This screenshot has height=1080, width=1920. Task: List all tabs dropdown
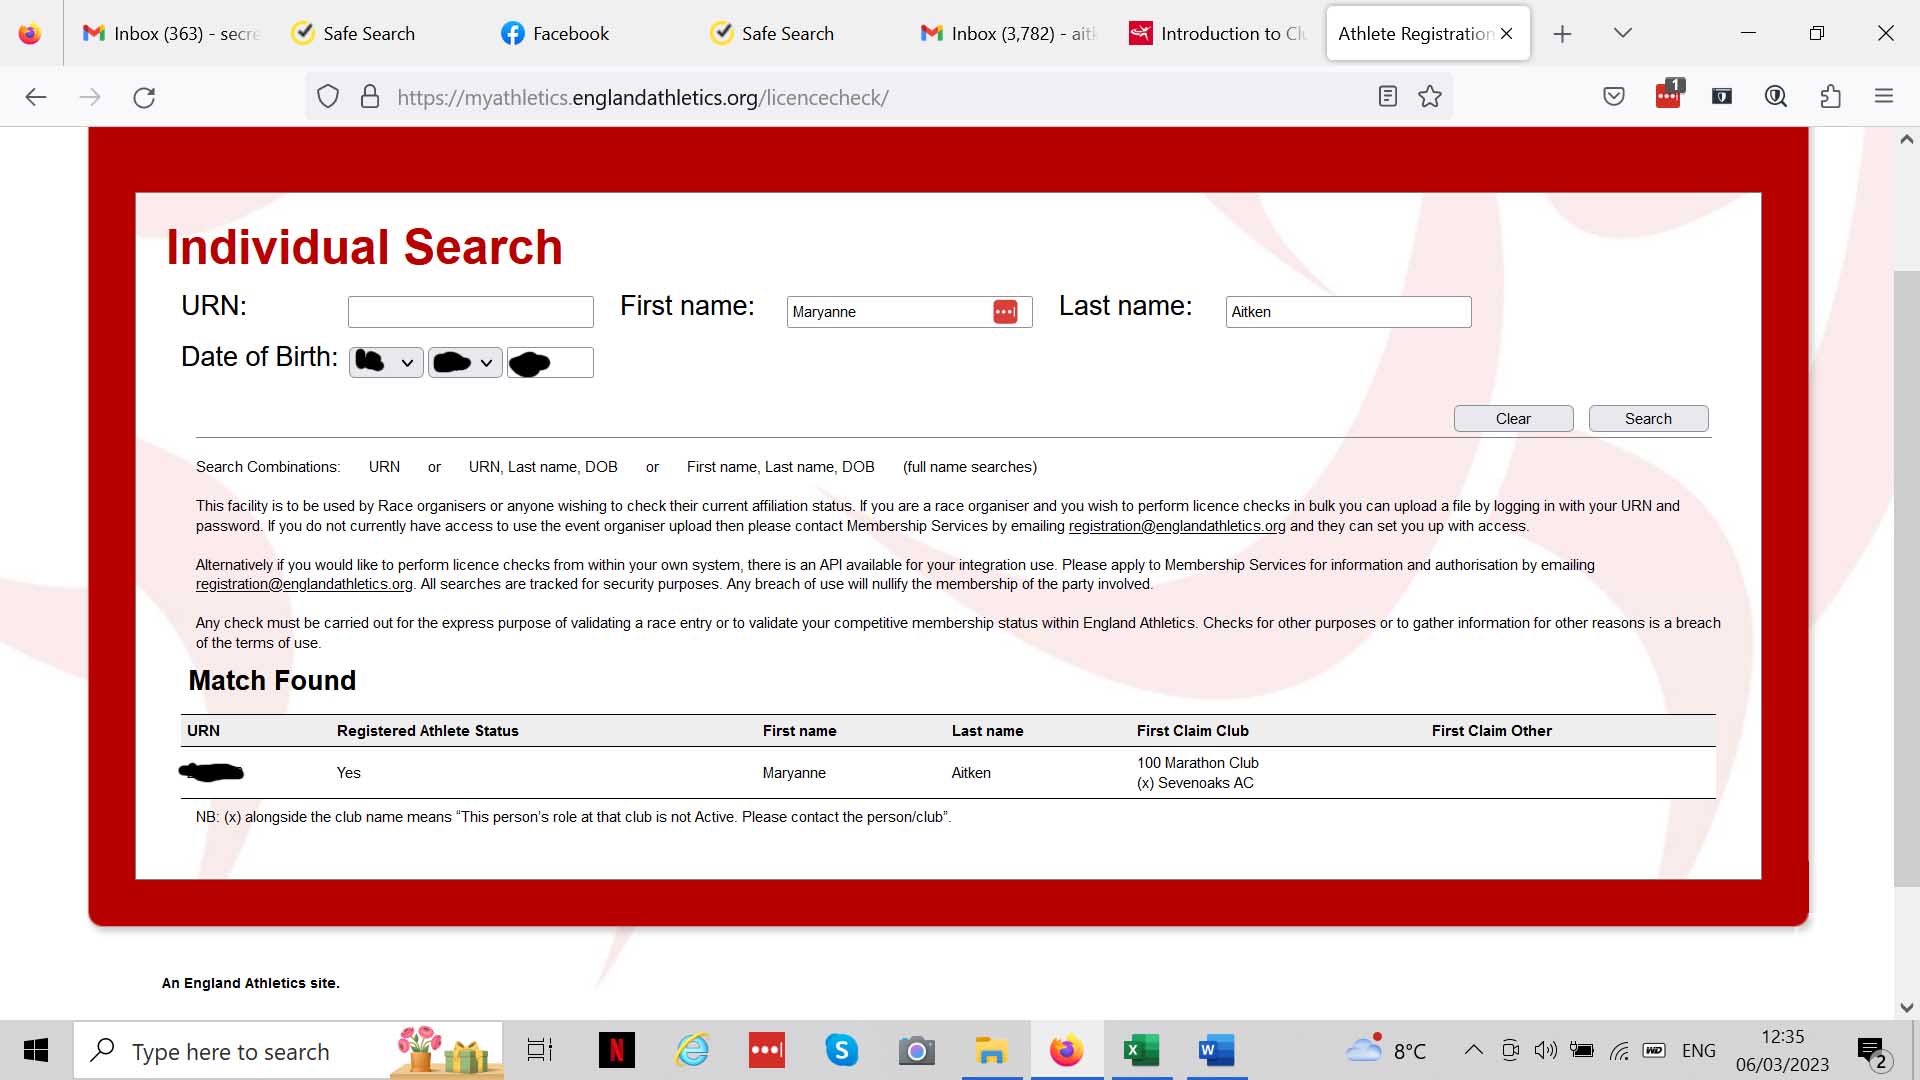pos(1623,33)
